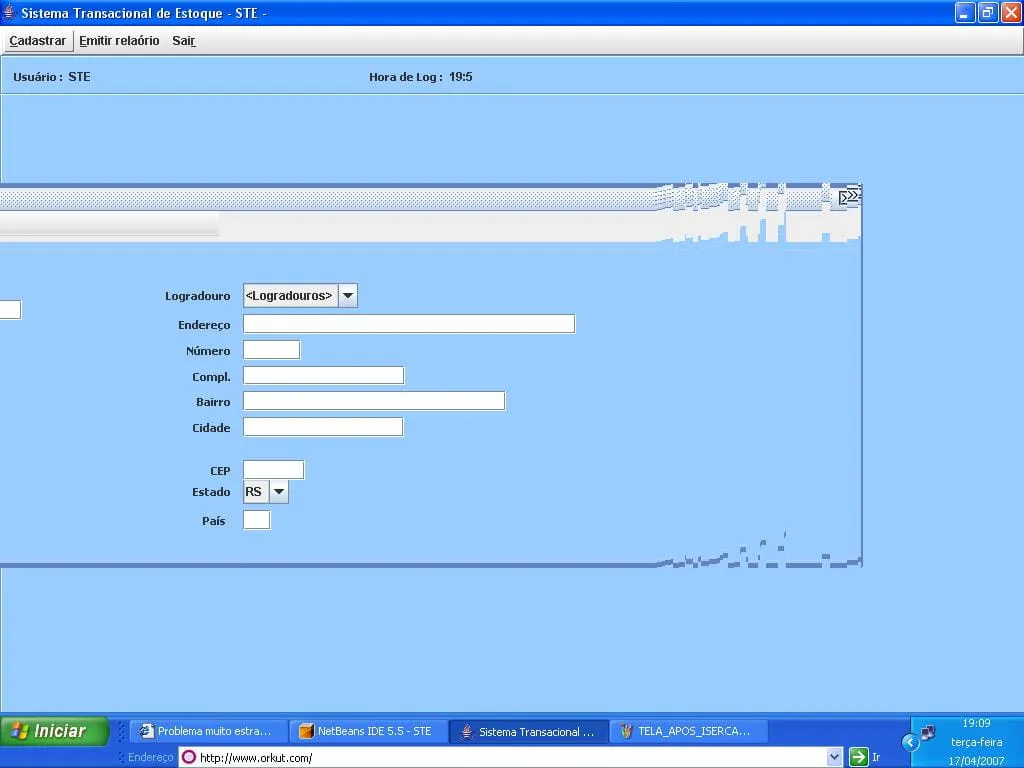The image size is (1024, 768).
Task: Expand hidden system tray icons arrow
Action: 910,743
